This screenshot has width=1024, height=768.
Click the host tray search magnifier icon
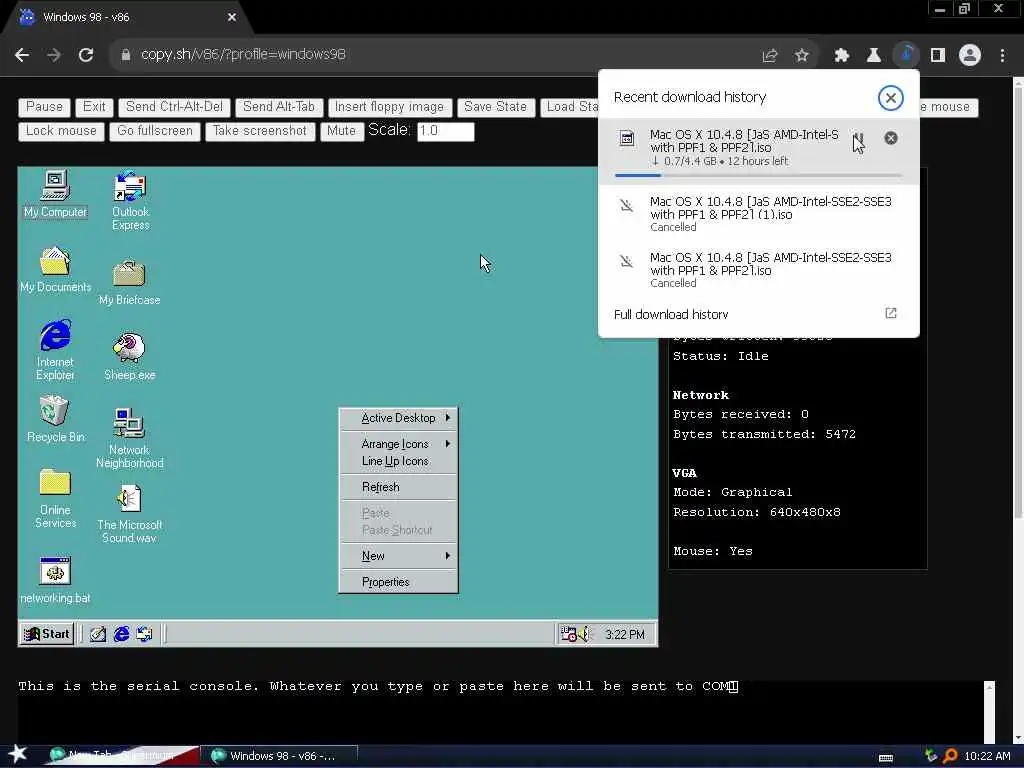coord(950,756)
